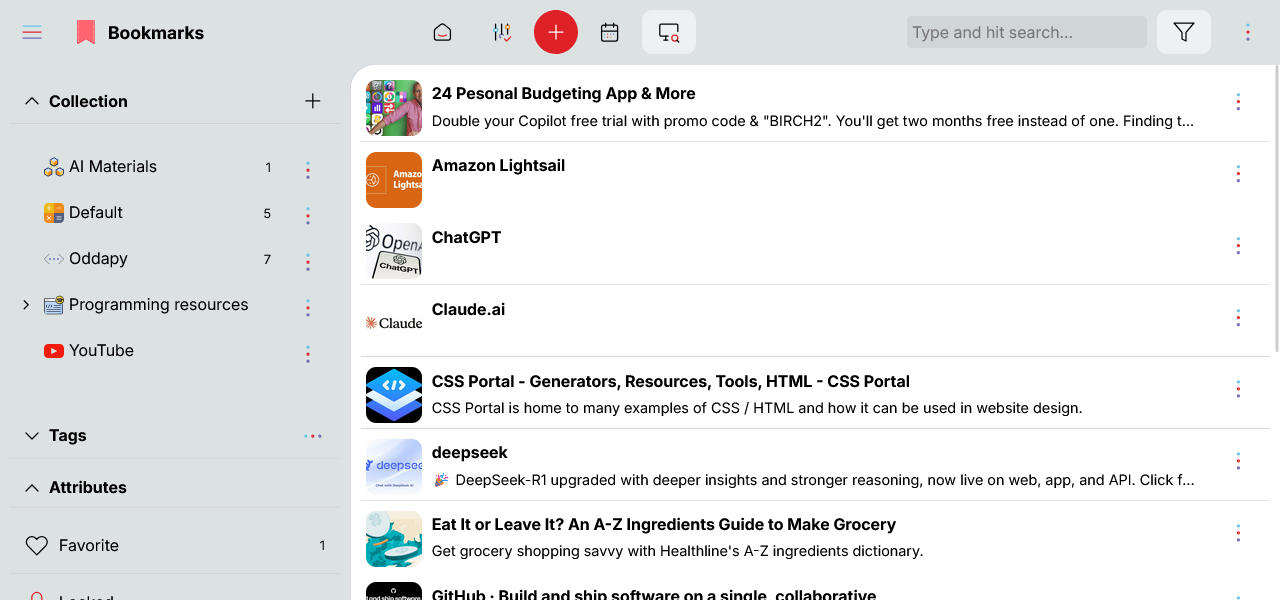The height and width of the screenshot is (600, 1280).
Task: Click the deepseek bookmark thumbnail
Action: click(x=393, y=466)
